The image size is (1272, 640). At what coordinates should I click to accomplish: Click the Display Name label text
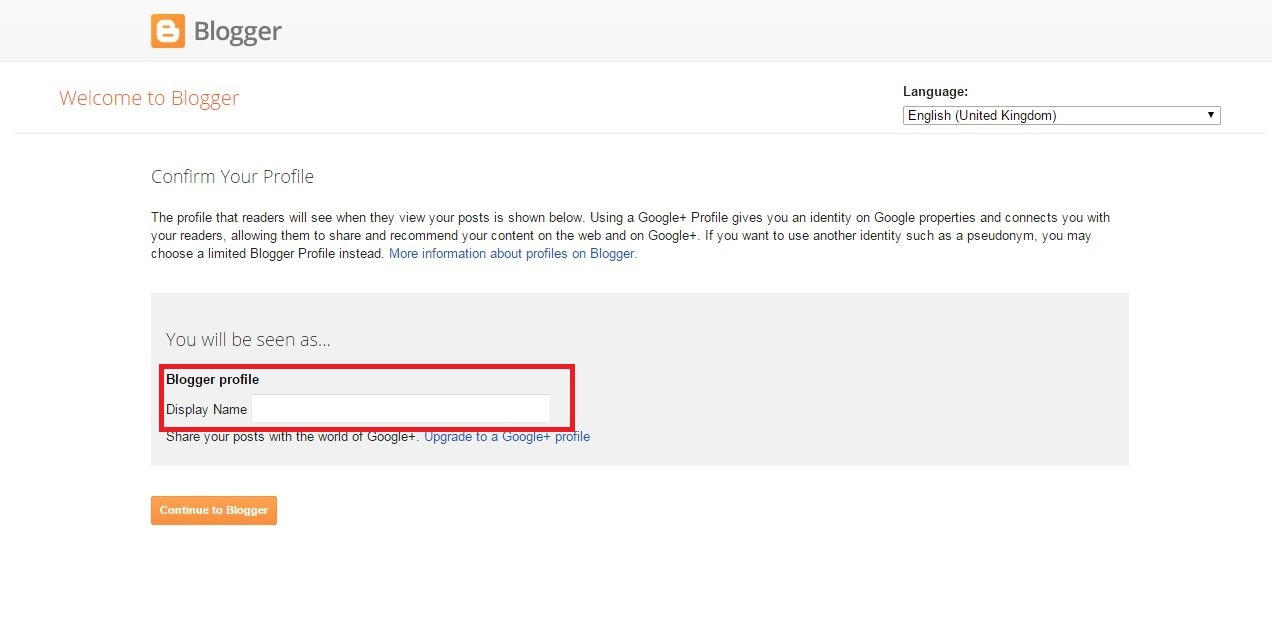(206, 410)
